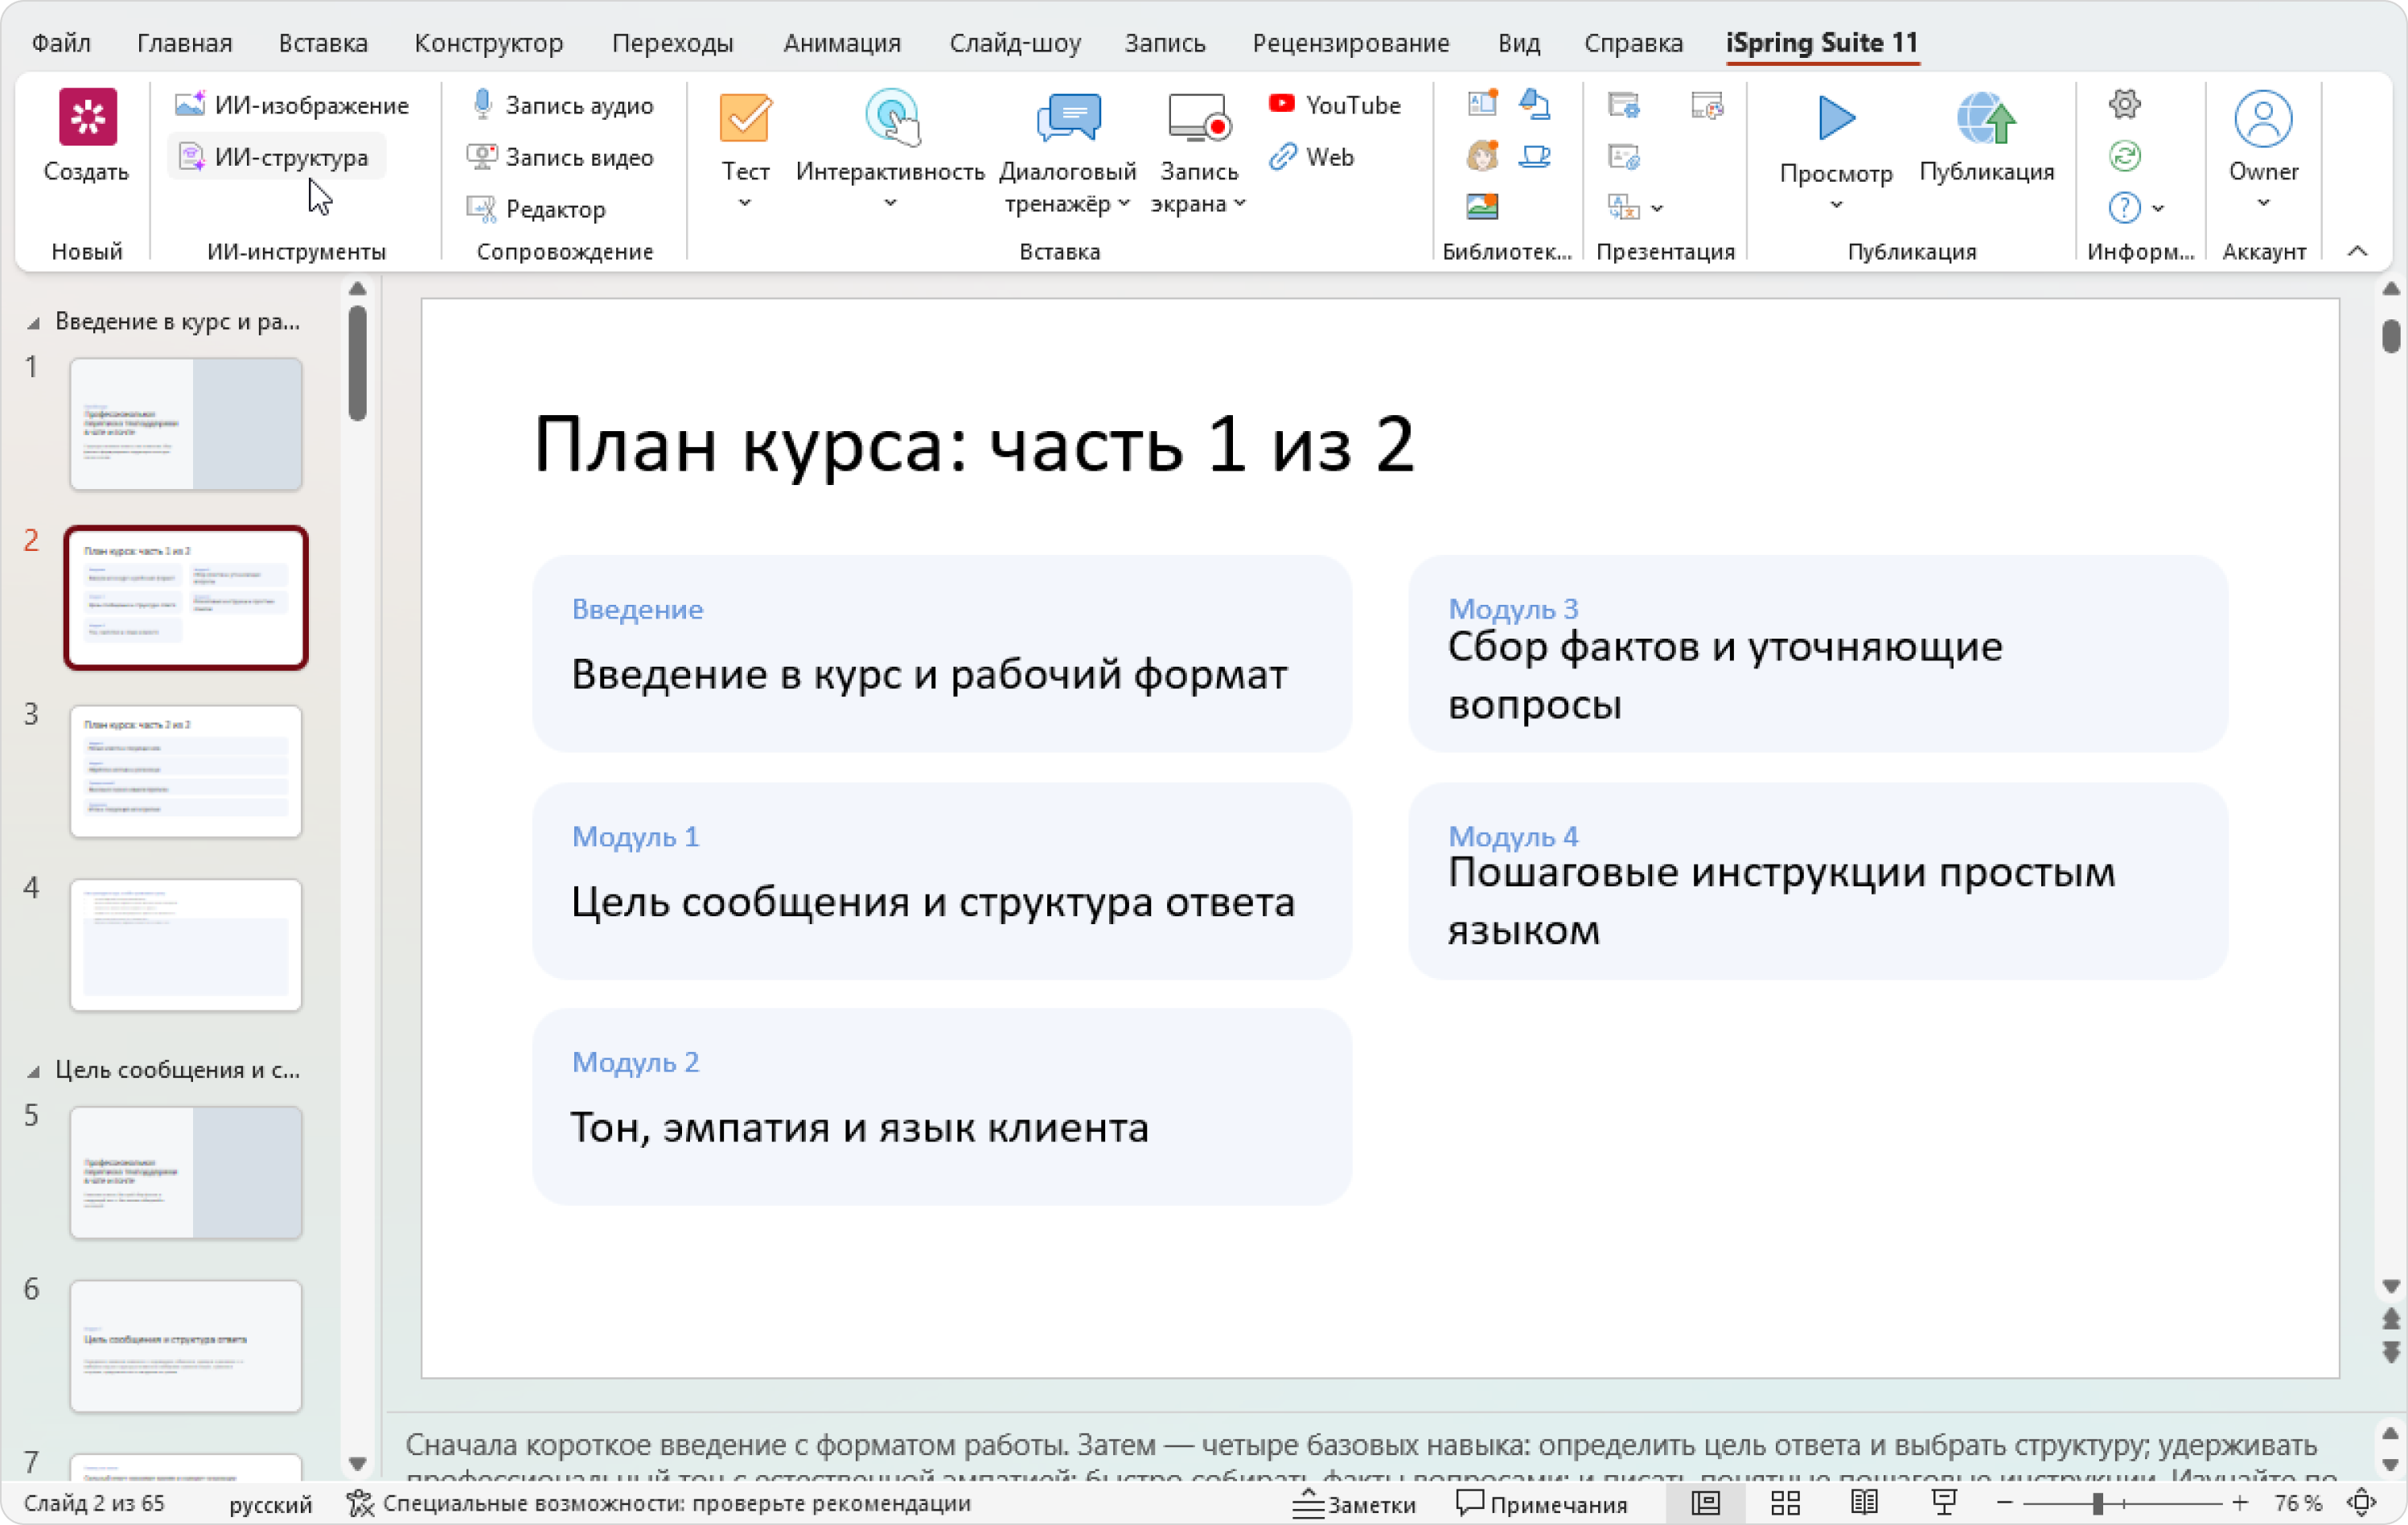Fit slide to current window icon
The height and width of the screenshot is (1525, 2408).
click(x=2362, y=1503)
